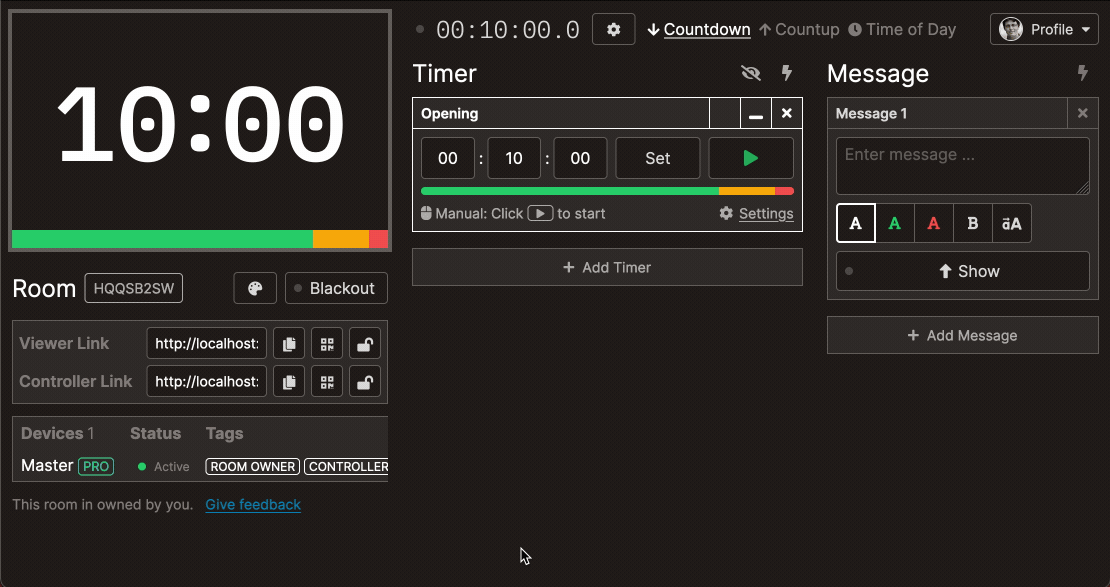Viewport: 1110px width, 587px height.
Task: Open the Give feedback link
Action: pyautogui.click(x=253, y=504)
